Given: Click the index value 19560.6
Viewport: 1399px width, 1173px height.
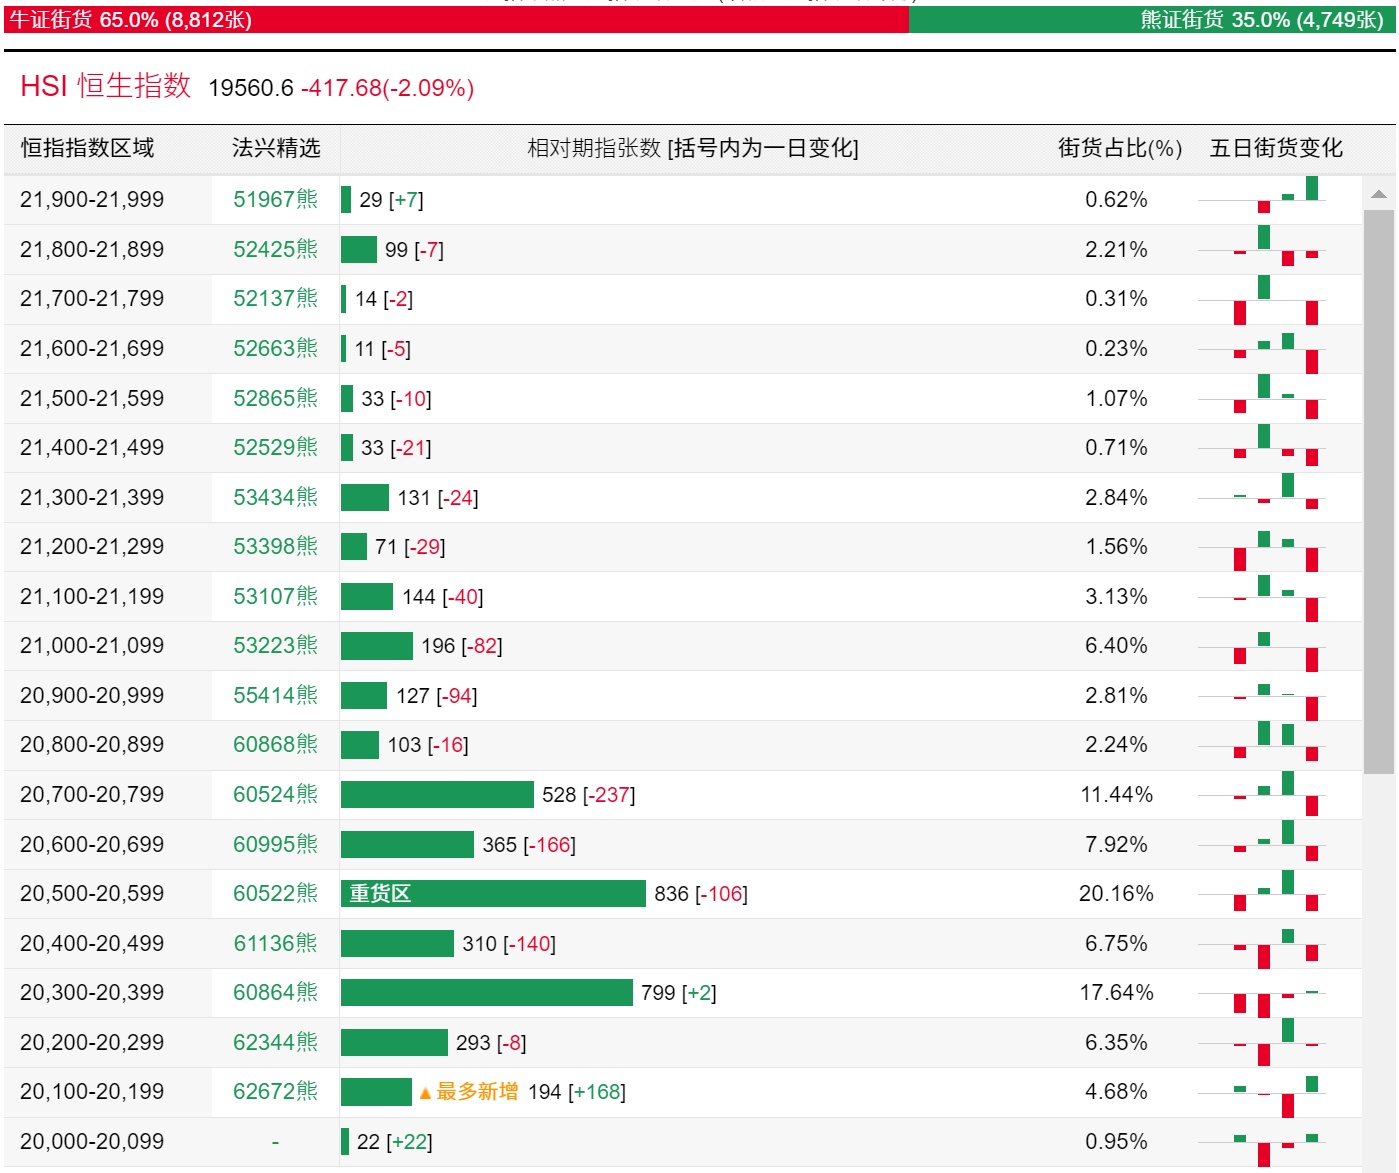Looking at the screenshot, I should pos(251,88).
